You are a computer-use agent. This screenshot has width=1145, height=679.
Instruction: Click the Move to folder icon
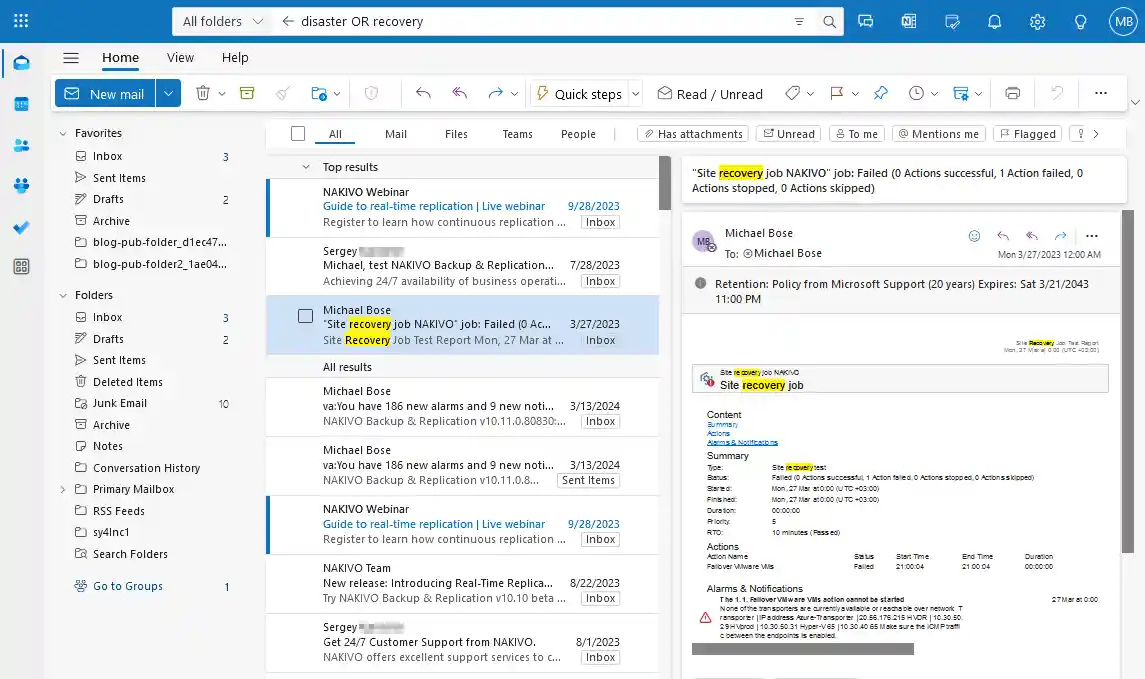[319, 93]
